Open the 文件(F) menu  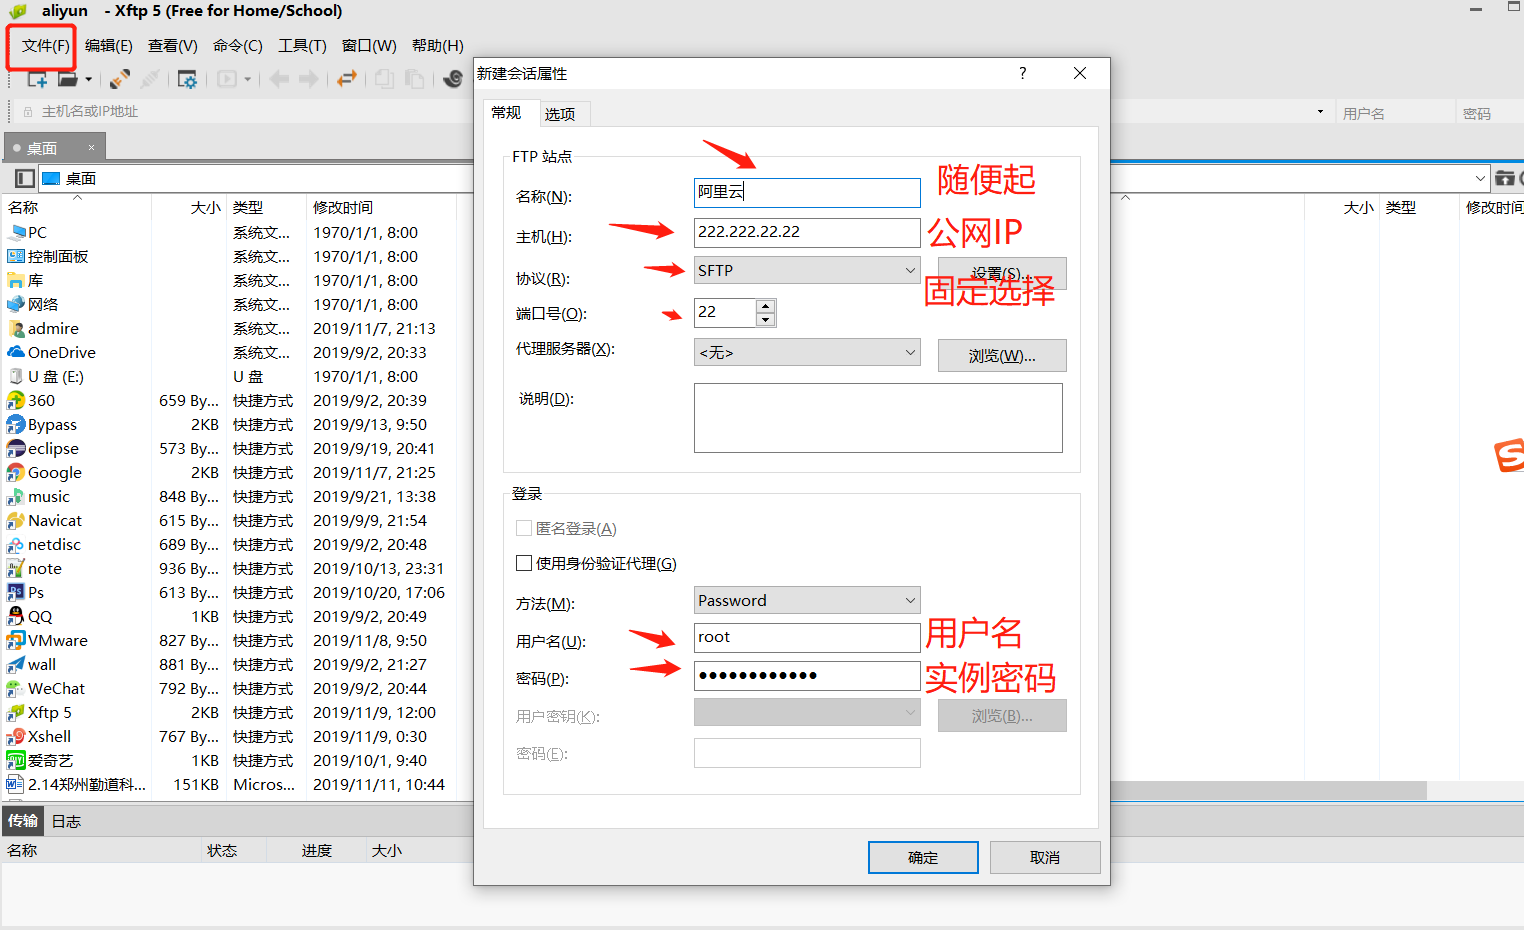[x=46, y=46]
